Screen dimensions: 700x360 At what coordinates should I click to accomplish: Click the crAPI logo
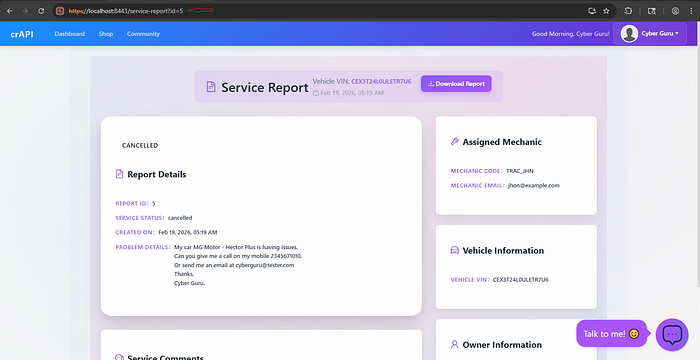click(x=22, y=34)
